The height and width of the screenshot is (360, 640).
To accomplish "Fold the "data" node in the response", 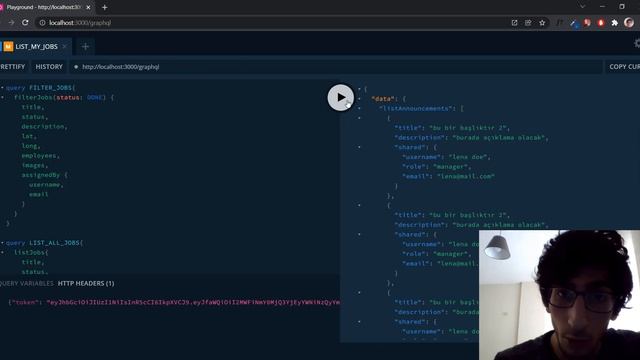I will click(x=359, y=99).
